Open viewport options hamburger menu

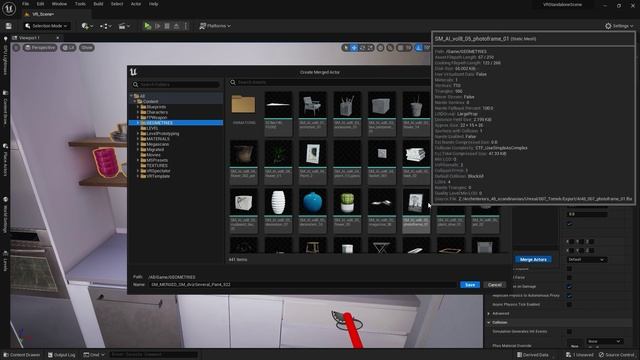pyautogui.click(x=16, y=48)
